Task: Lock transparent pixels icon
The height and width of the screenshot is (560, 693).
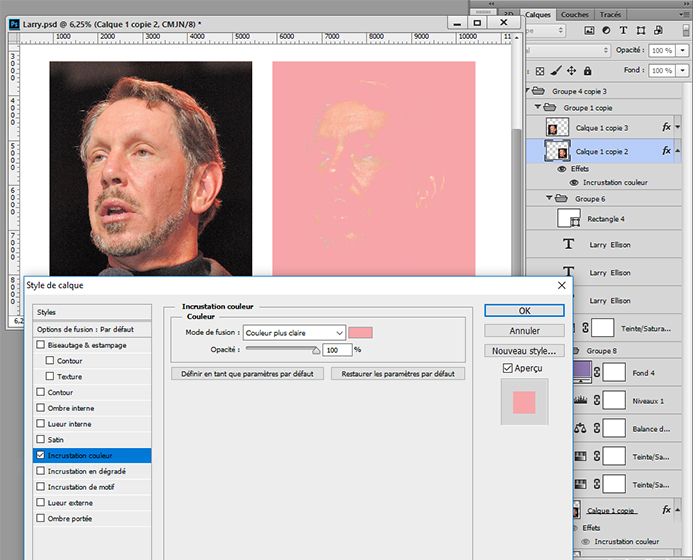Action: [540, 71]
